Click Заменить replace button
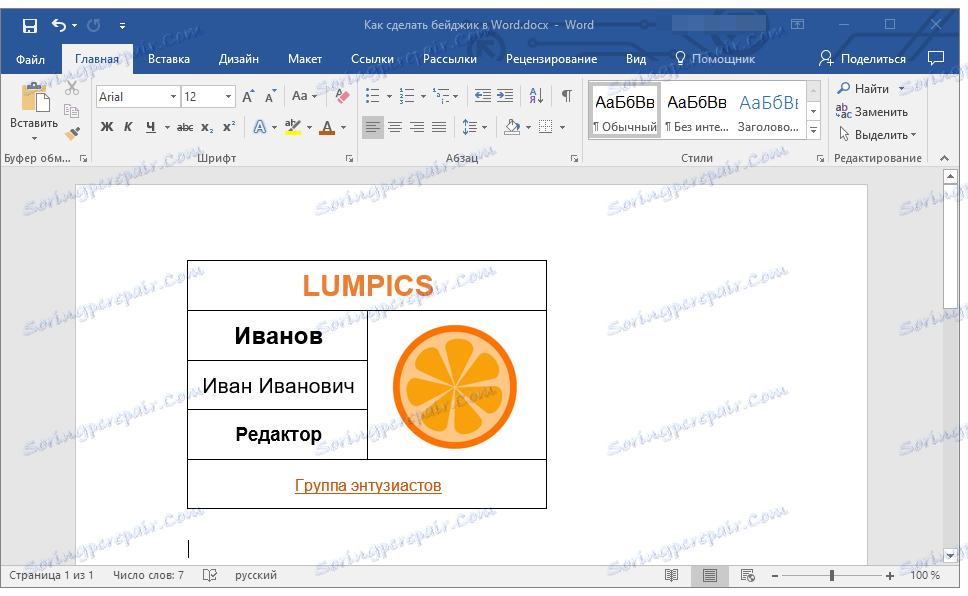Image resolution: width=968 pixels, height=596 pixels. (872, 112)
